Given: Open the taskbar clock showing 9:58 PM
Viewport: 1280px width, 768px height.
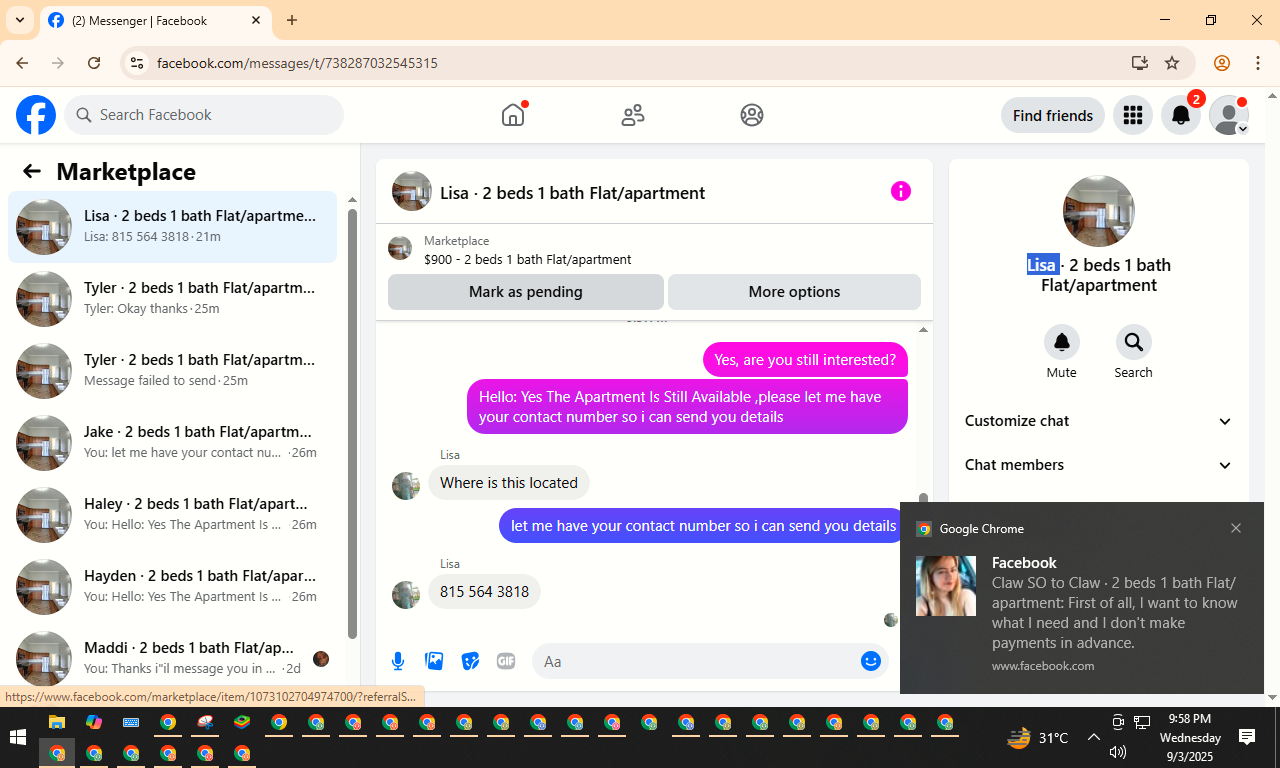Looking at the screenshot, I should click(x=1190, y=738).
